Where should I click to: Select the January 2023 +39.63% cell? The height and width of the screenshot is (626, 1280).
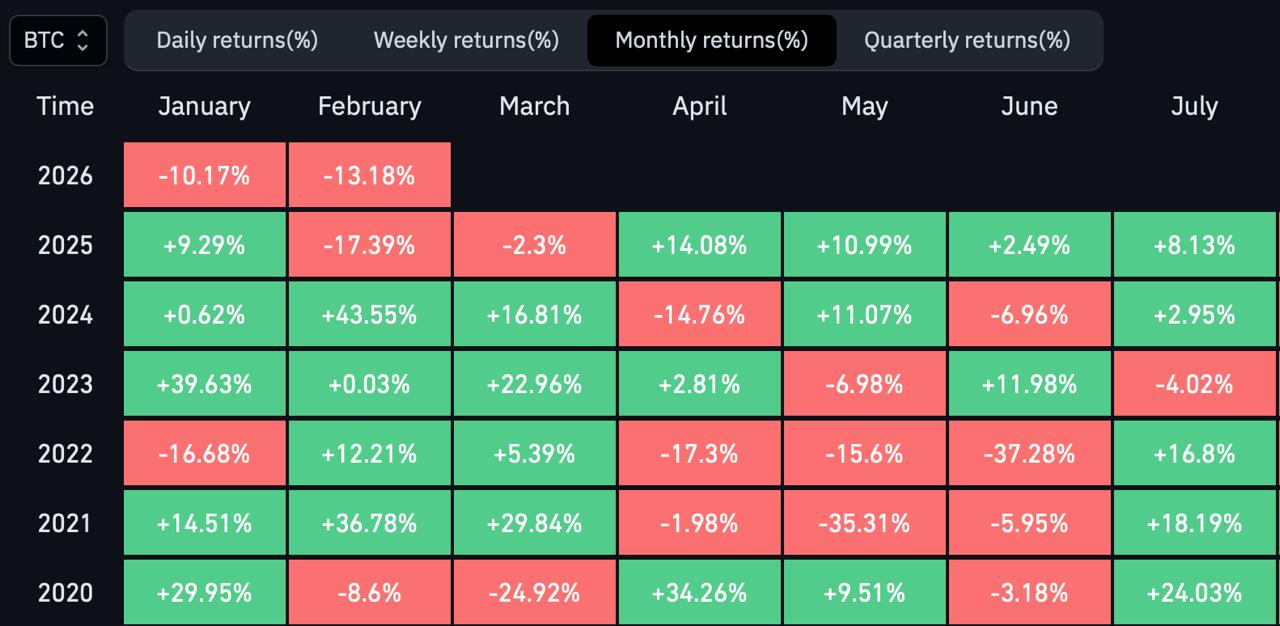204,384
